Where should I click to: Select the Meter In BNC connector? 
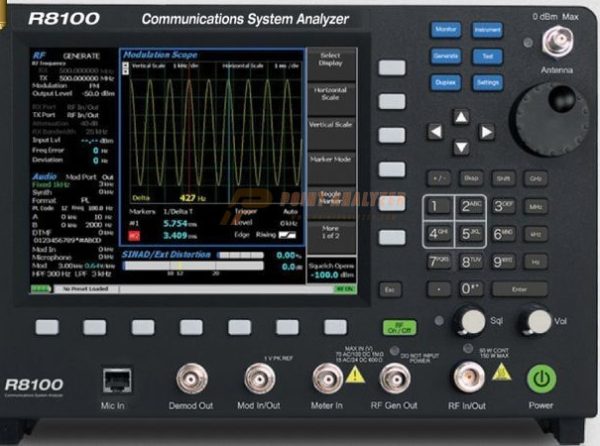(x=328, y=379)
